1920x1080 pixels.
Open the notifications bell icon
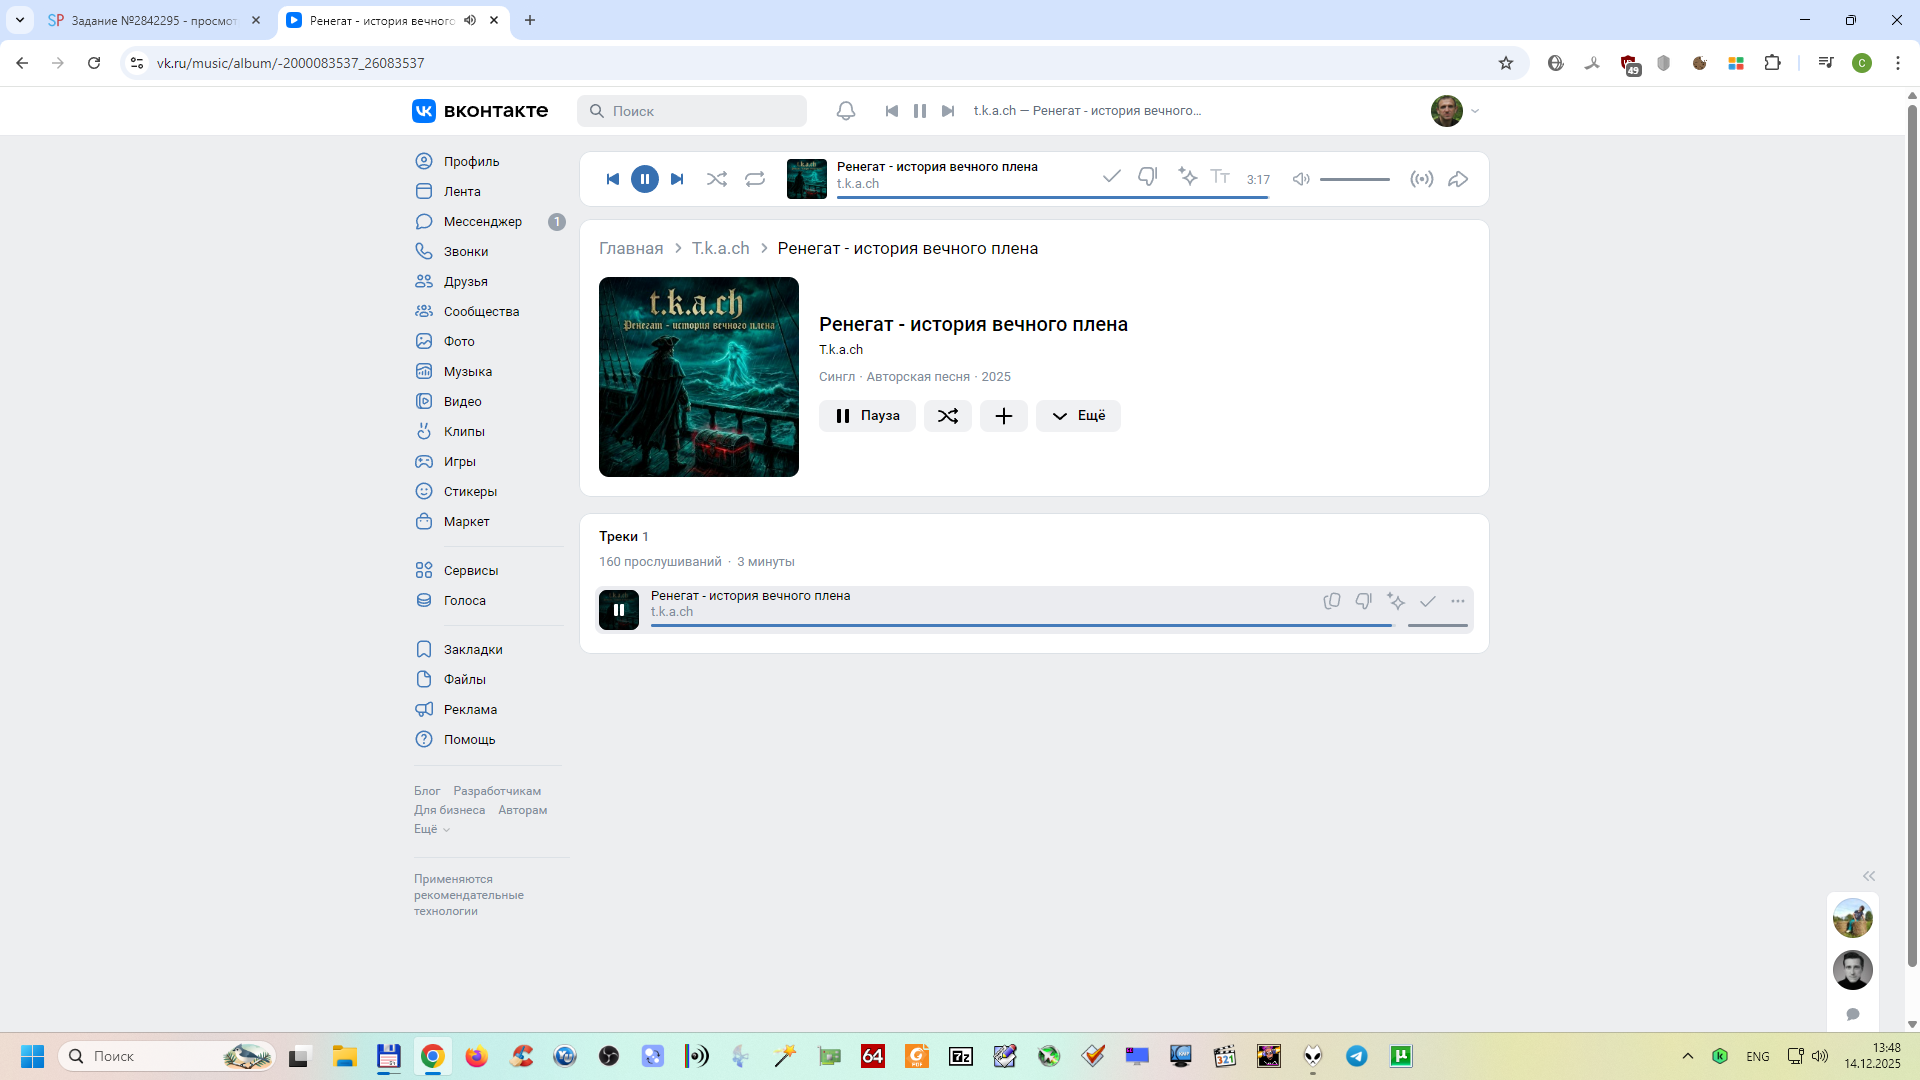(846, 111)
